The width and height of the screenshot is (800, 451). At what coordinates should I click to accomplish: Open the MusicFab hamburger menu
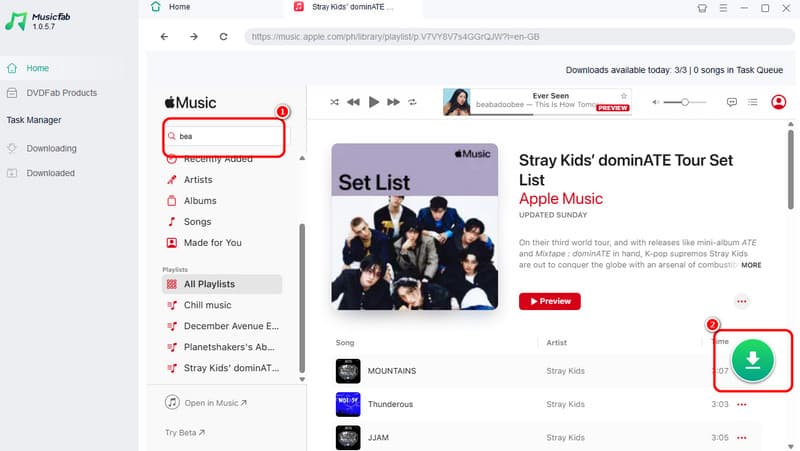click(723, 8)
